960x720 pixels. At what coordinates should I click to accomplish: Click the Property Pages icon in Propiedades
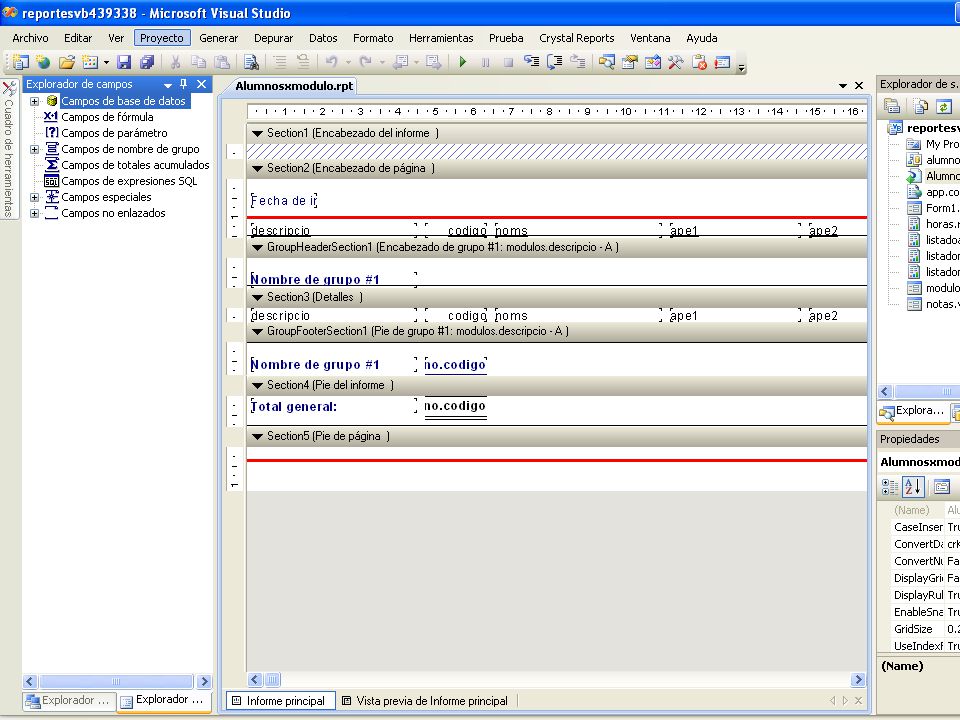pyautogui.click(x=942, y=487)
